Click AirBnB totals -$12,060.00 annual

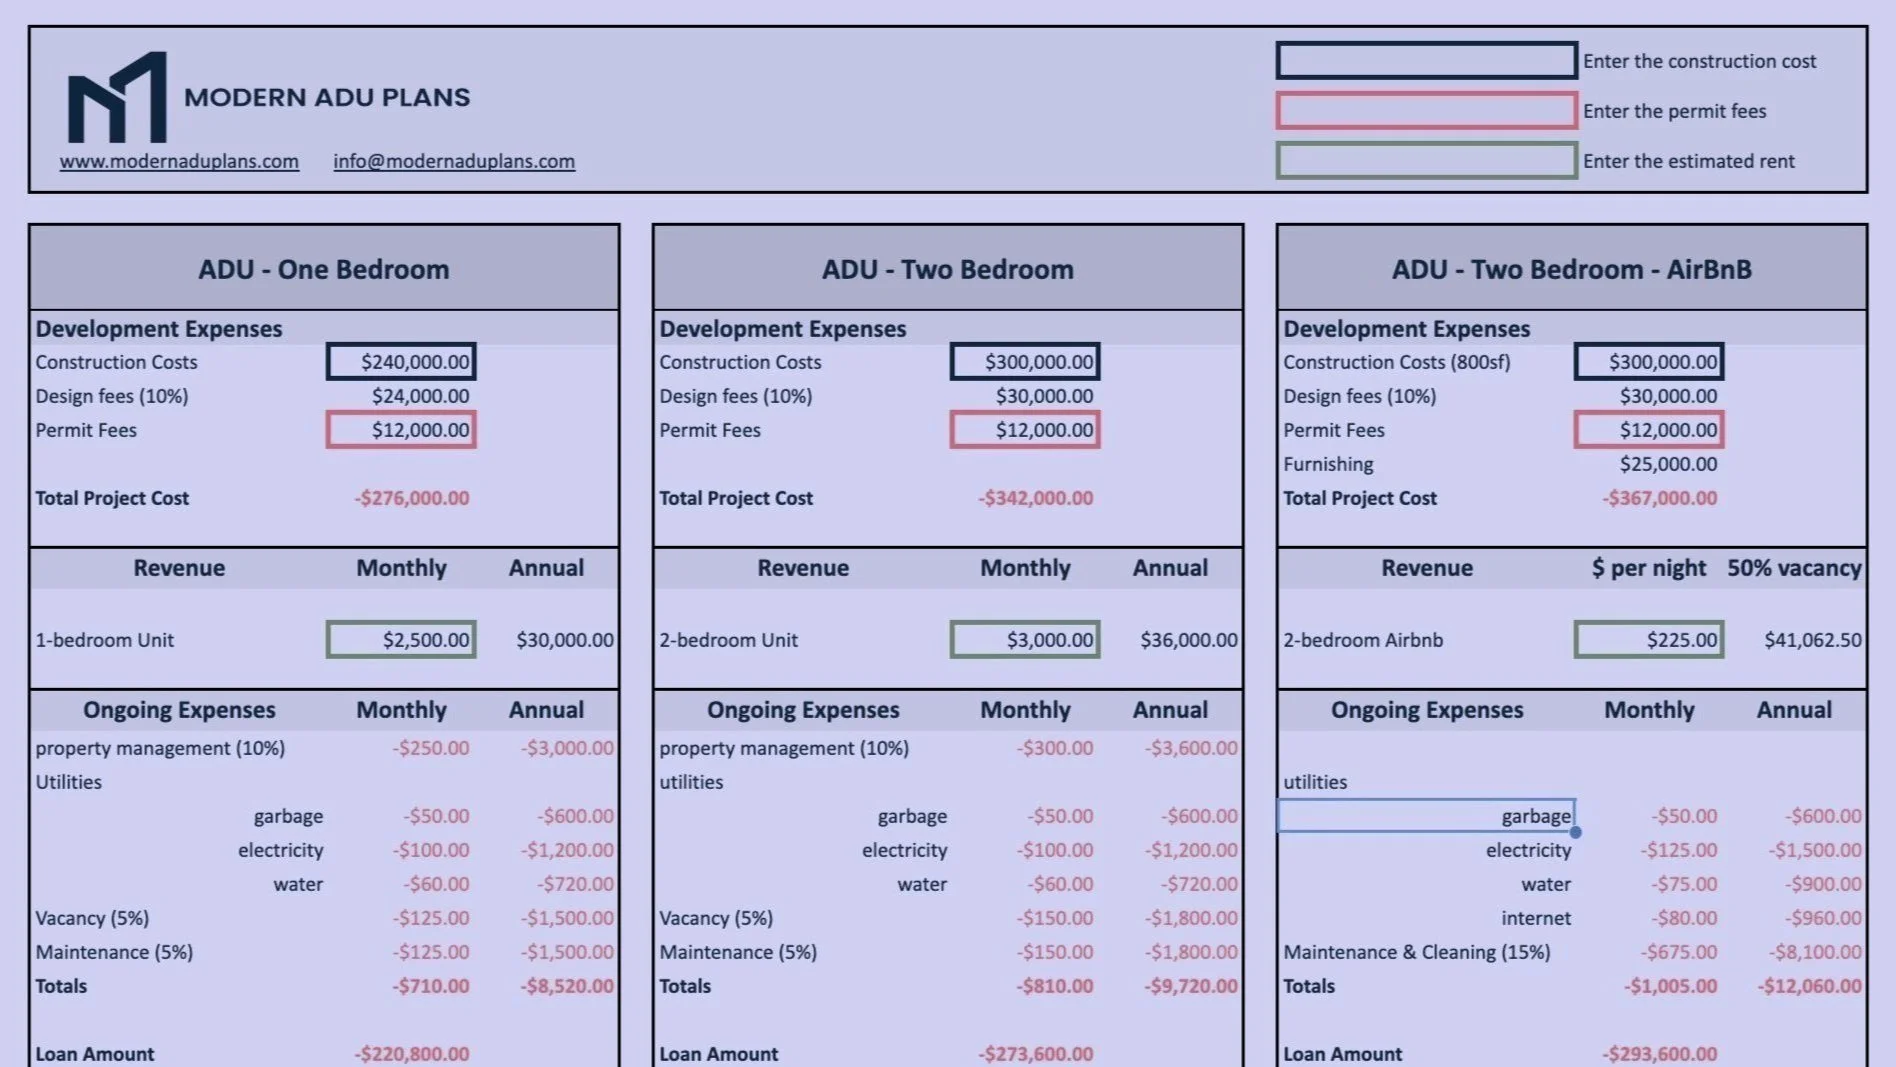[1810, 986]
